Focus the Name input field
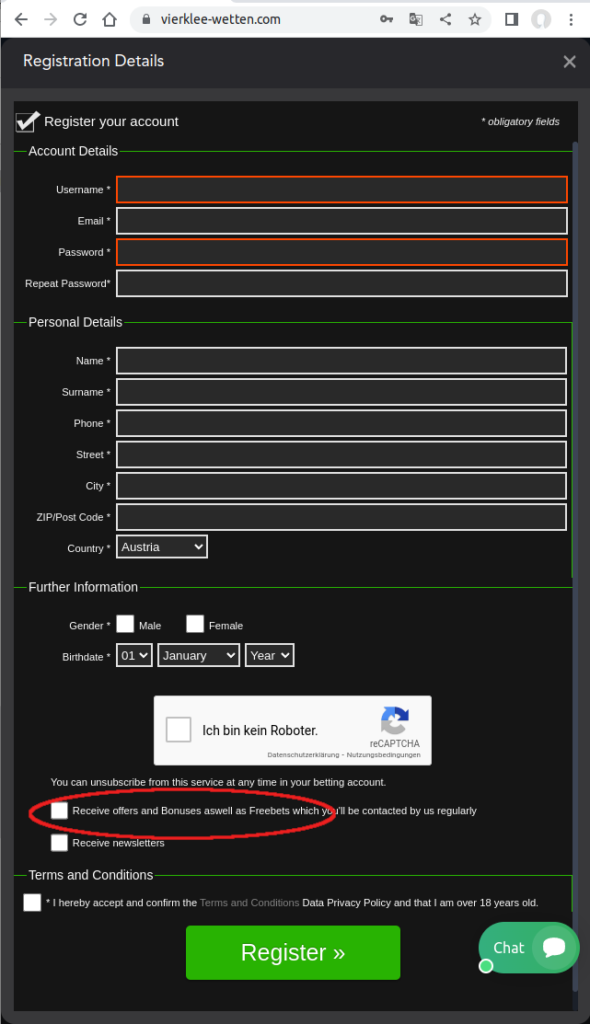The image size is (590, 1024). (342, 360)
